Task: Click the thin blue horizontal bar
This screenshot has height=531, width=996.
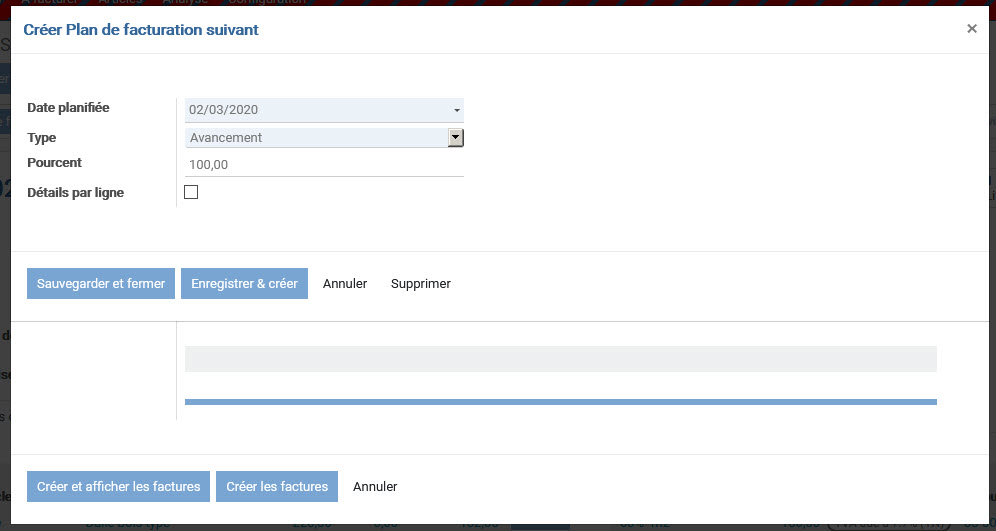Action: (x=560, y=402)
